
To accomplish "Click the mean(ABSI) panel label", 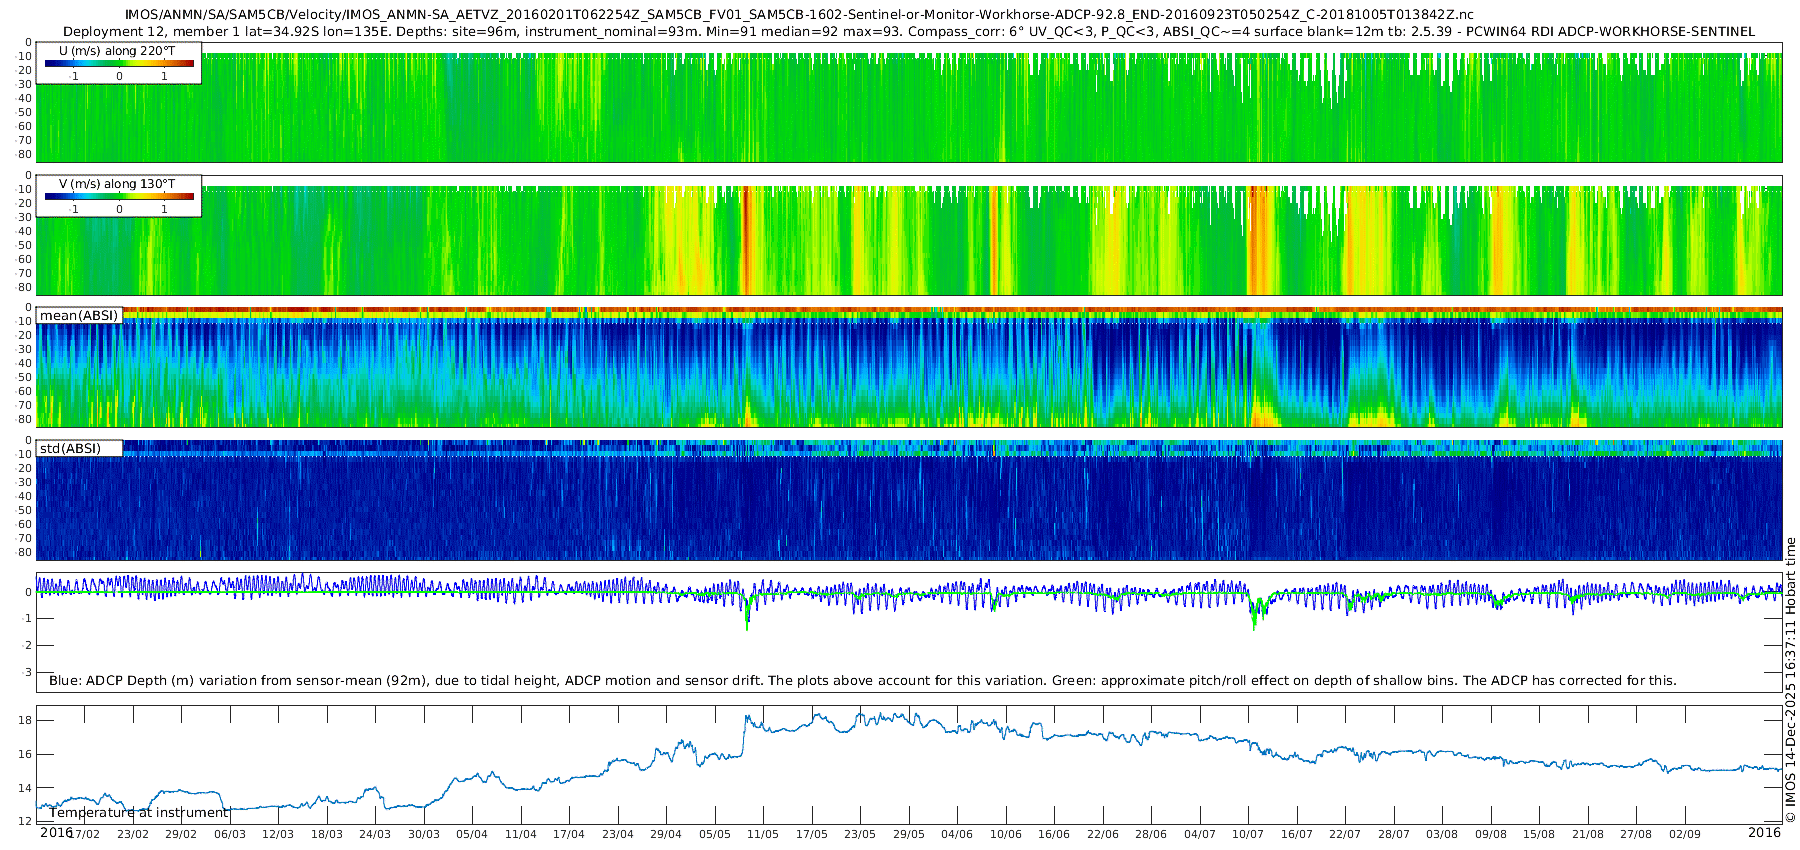I will 79,316.
